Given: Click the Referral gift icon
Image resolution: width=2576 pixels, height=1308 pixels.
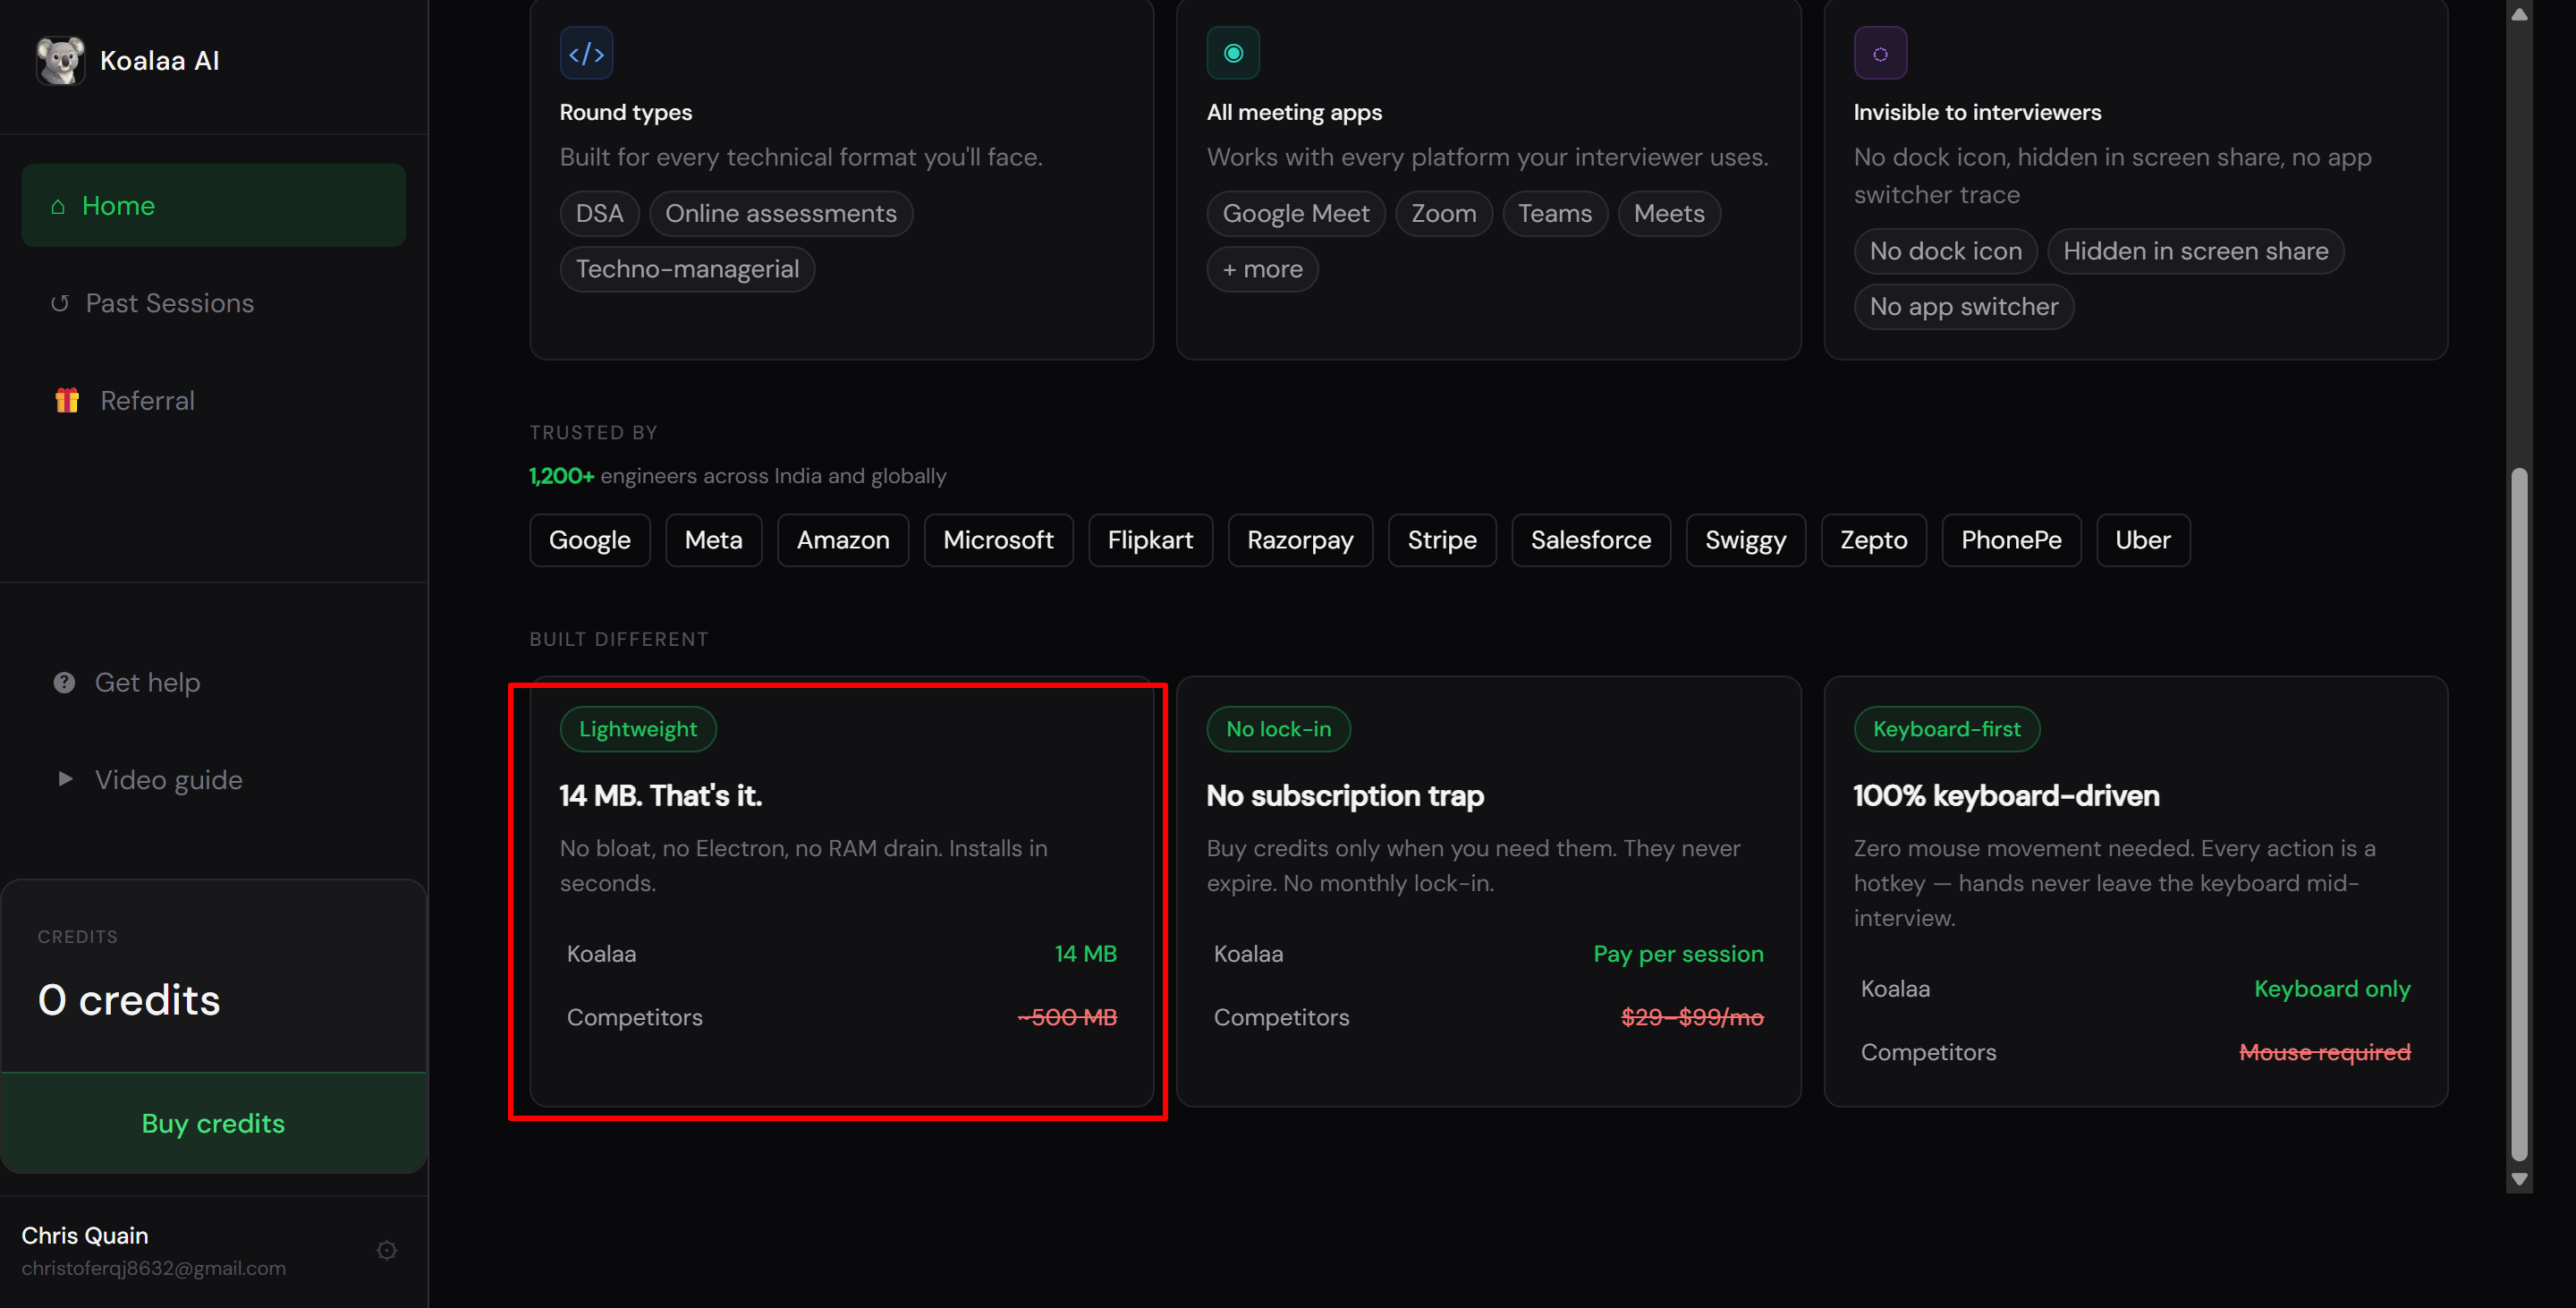Looking at the screenshot, I should pos(67,400).
